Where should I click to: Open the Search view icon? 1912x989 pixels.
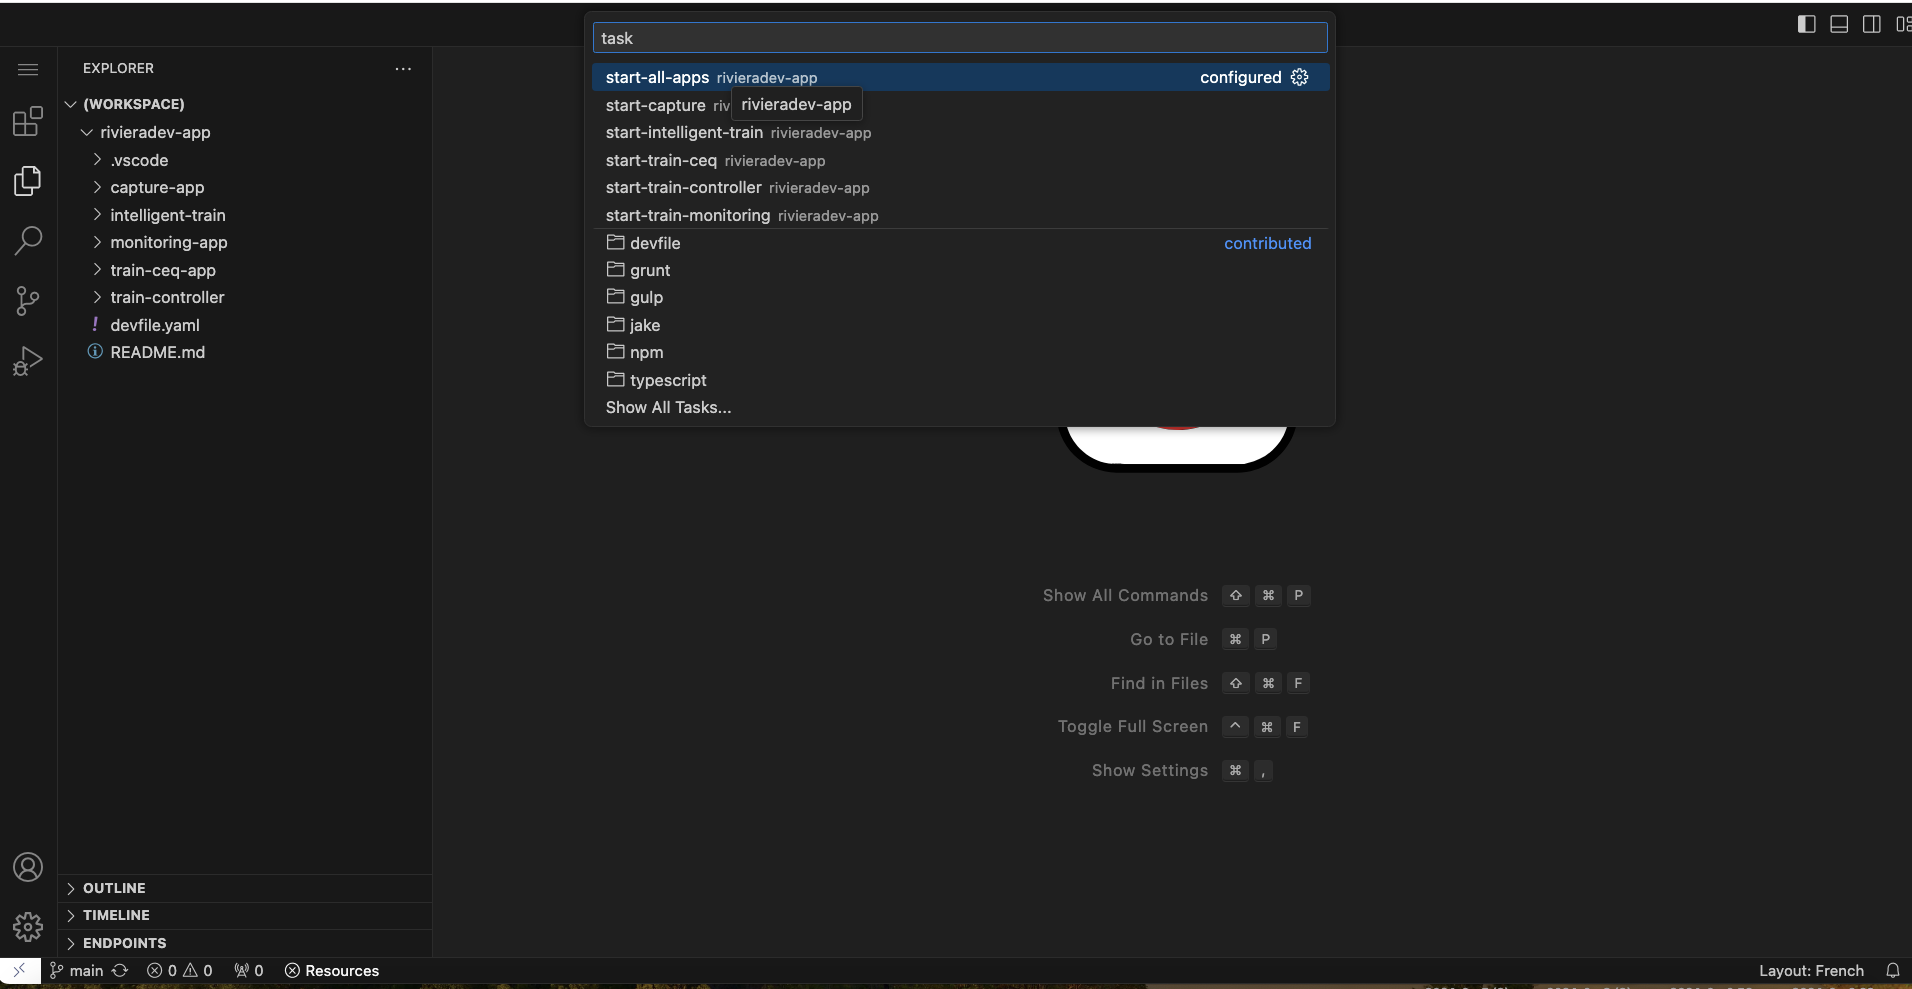click(28, 240)
